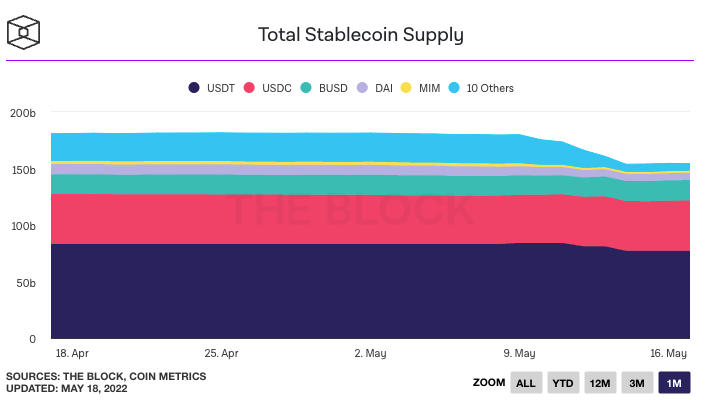The height and width of the screenshot is (400, 711).
Task: Click the USDT legend label
Action: (221, 88)
